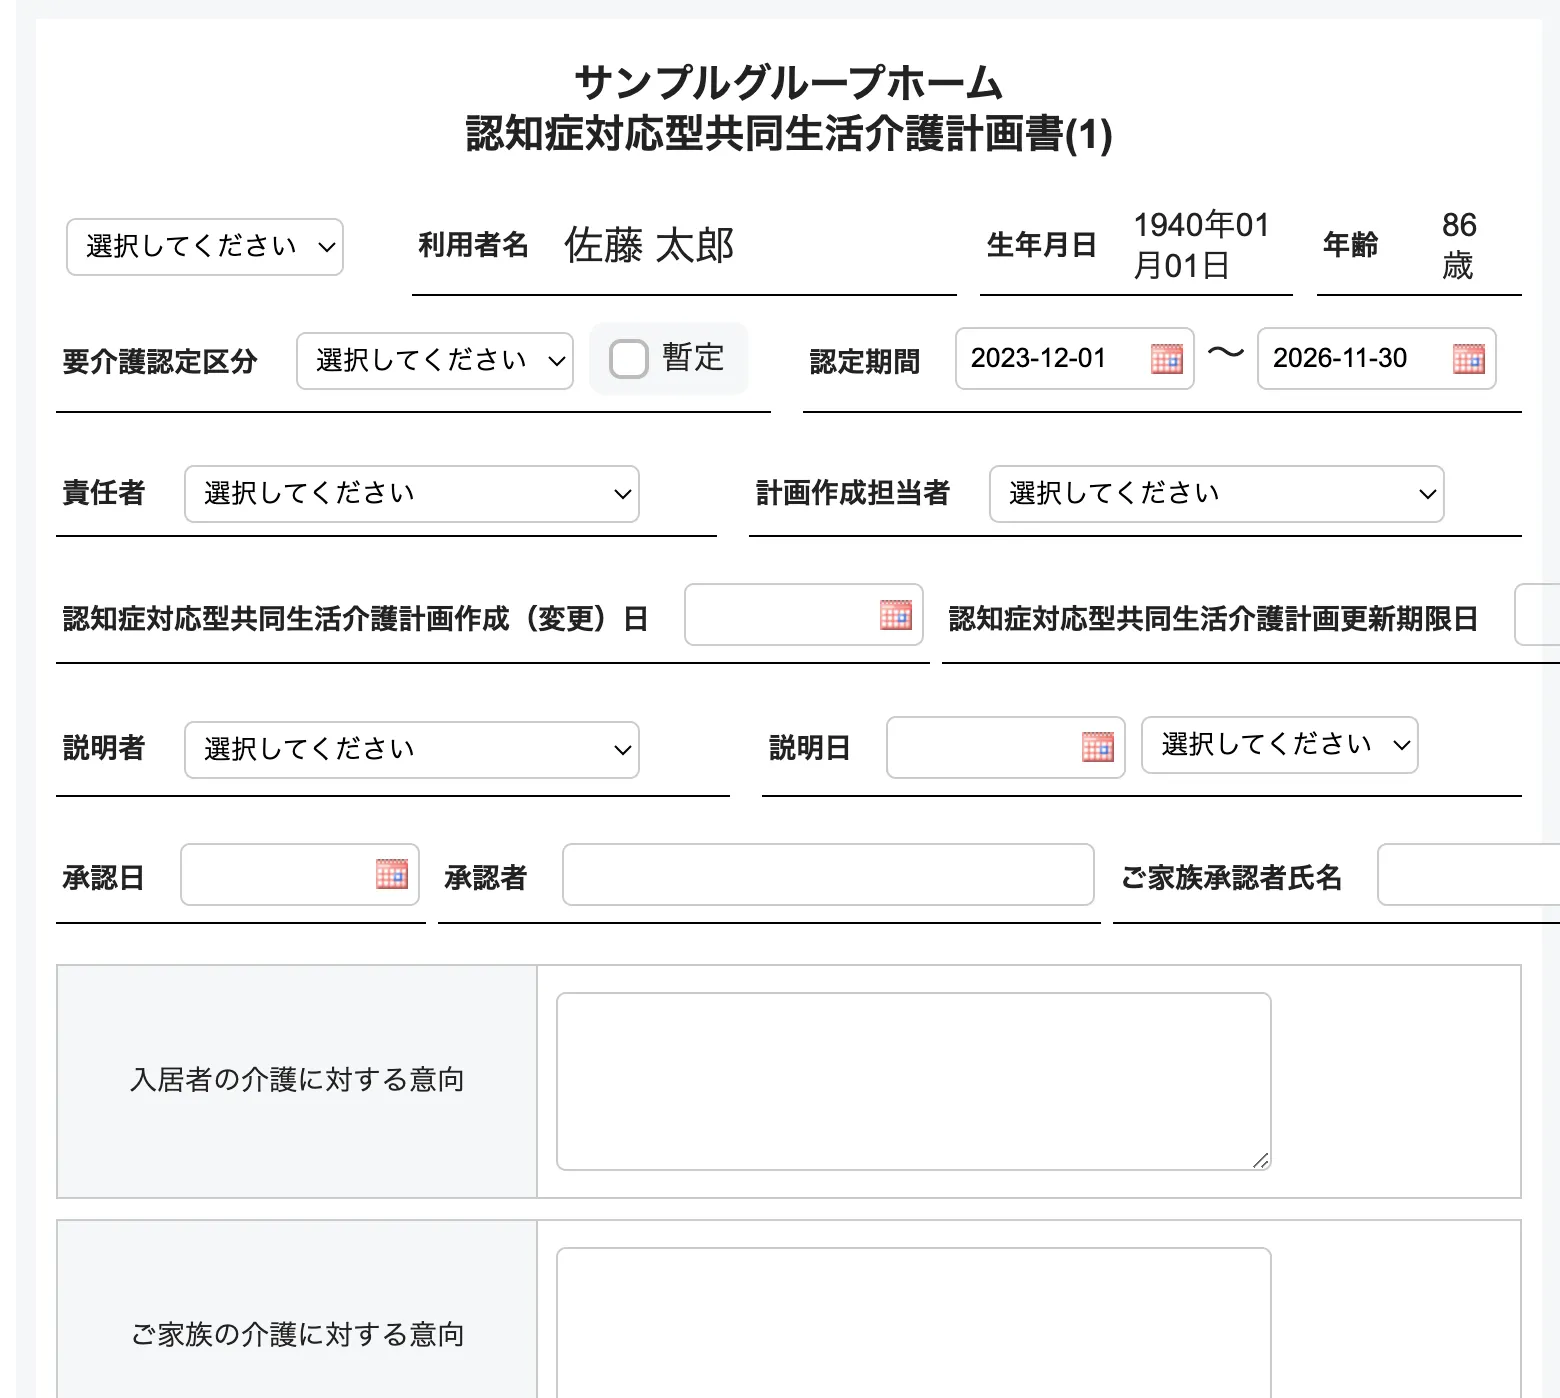Click the 2026-11-30 end date field
Image resolution: width=1560 pixels, height=1398 pixels.
point(1376,358)
